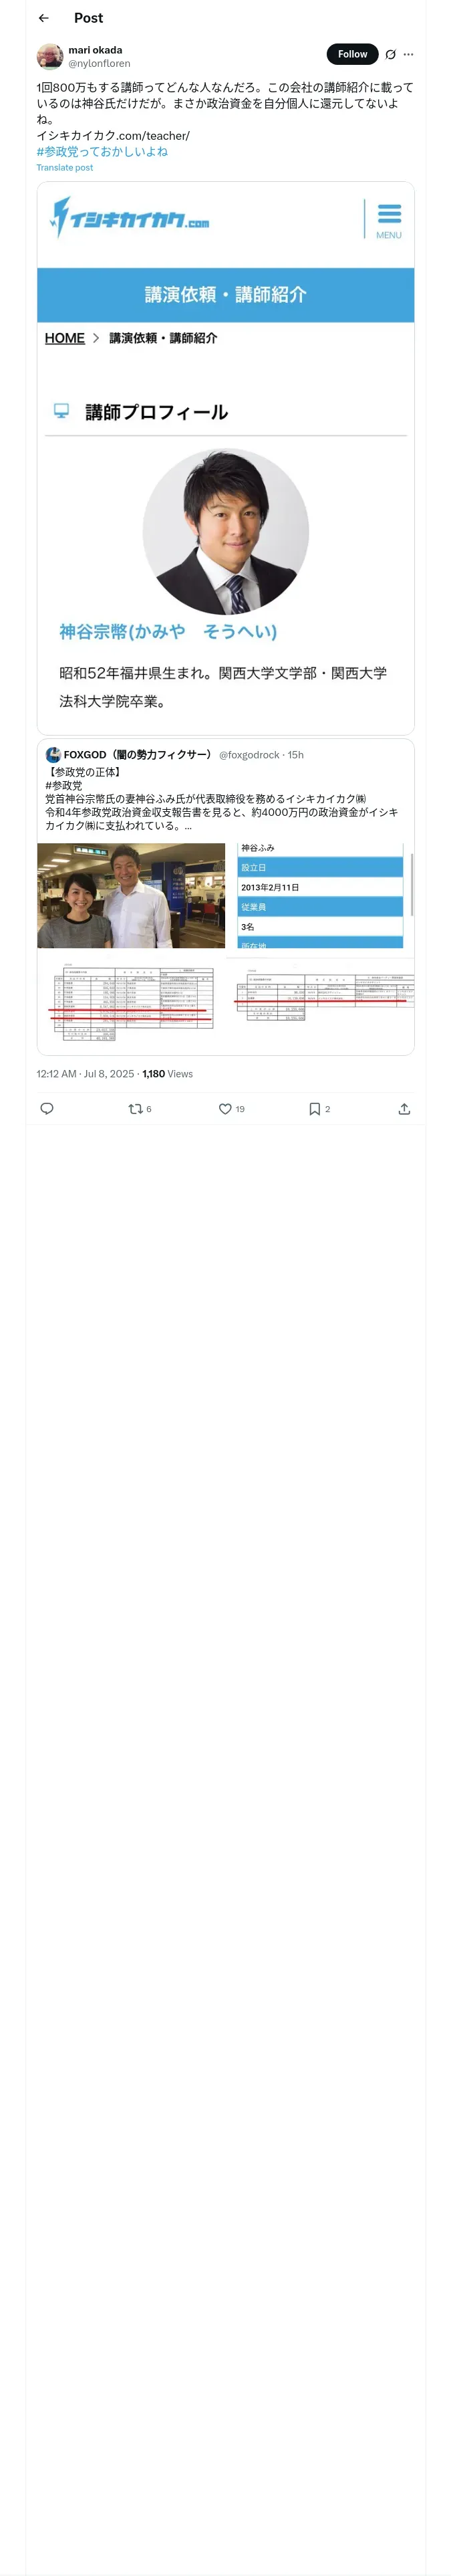The height and width of the screenshot is (2576, 451).
Task: Follow mari okada with Follow button
Action: tap(352, 54)
